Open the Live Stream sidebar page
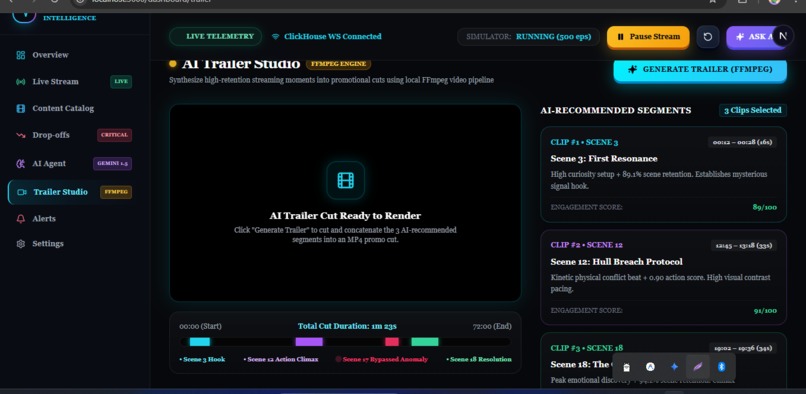806x394 pixels. pos(70,82)
